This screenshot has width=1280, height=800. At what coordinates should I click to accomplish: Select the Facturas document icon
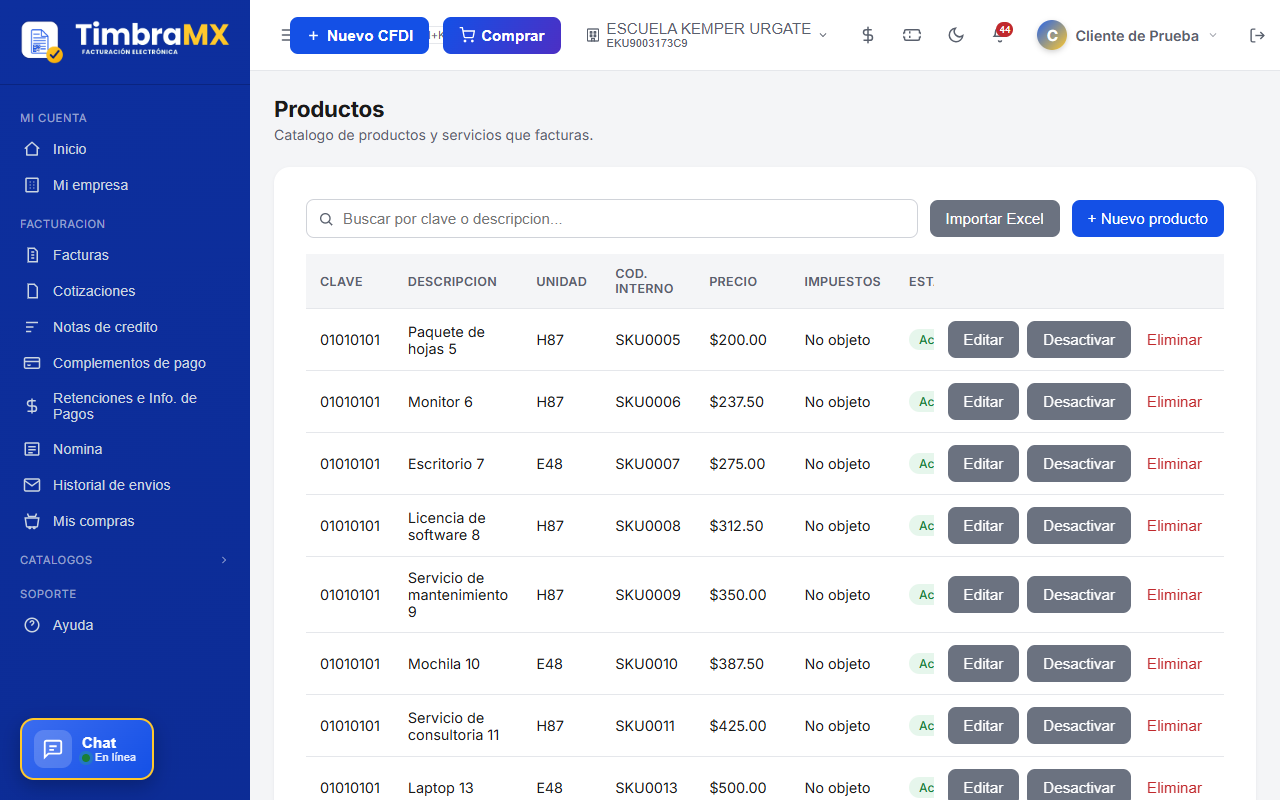click(32, 255)
